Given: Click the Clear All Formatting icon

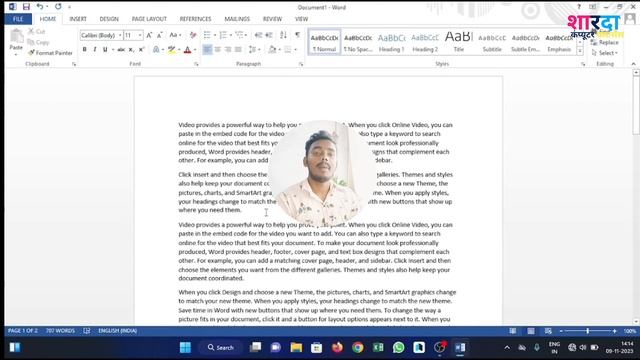Looking at the screenshot, I should click(193, 35).
